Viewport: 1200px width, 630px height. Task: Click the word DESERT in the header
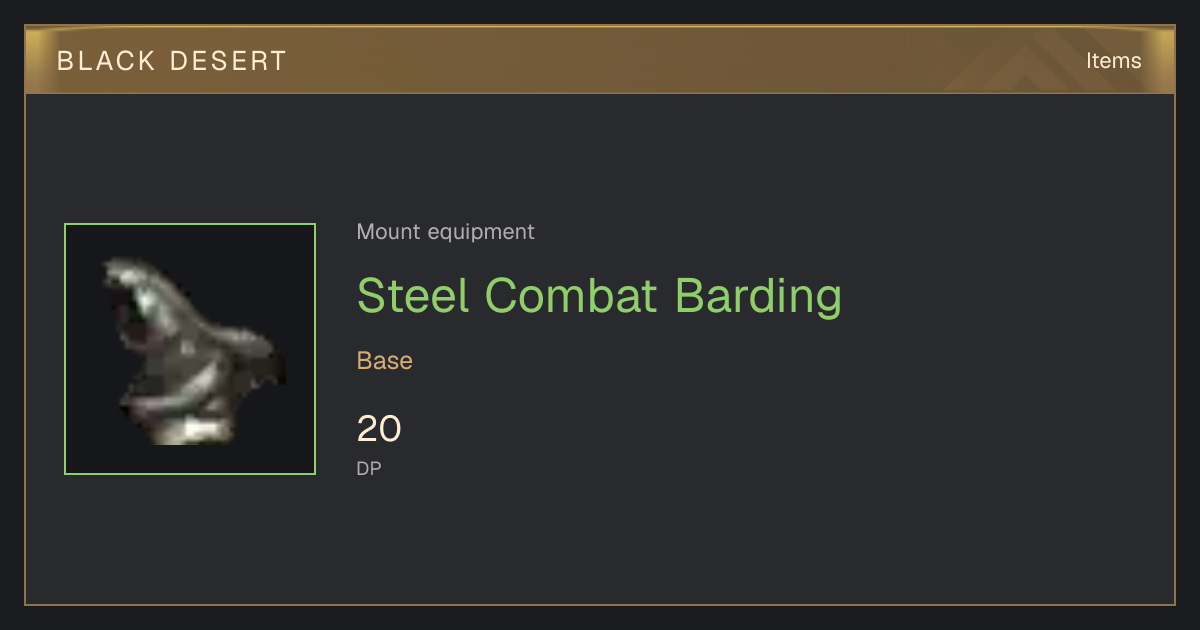pos(228,61)
